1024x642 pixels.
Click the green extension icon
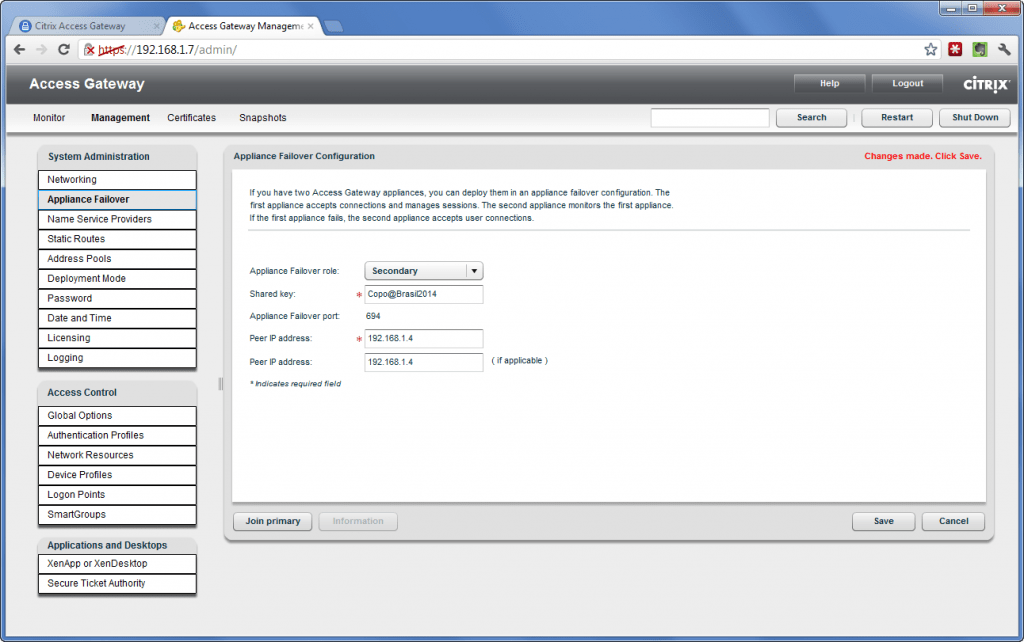pos(980,50)
